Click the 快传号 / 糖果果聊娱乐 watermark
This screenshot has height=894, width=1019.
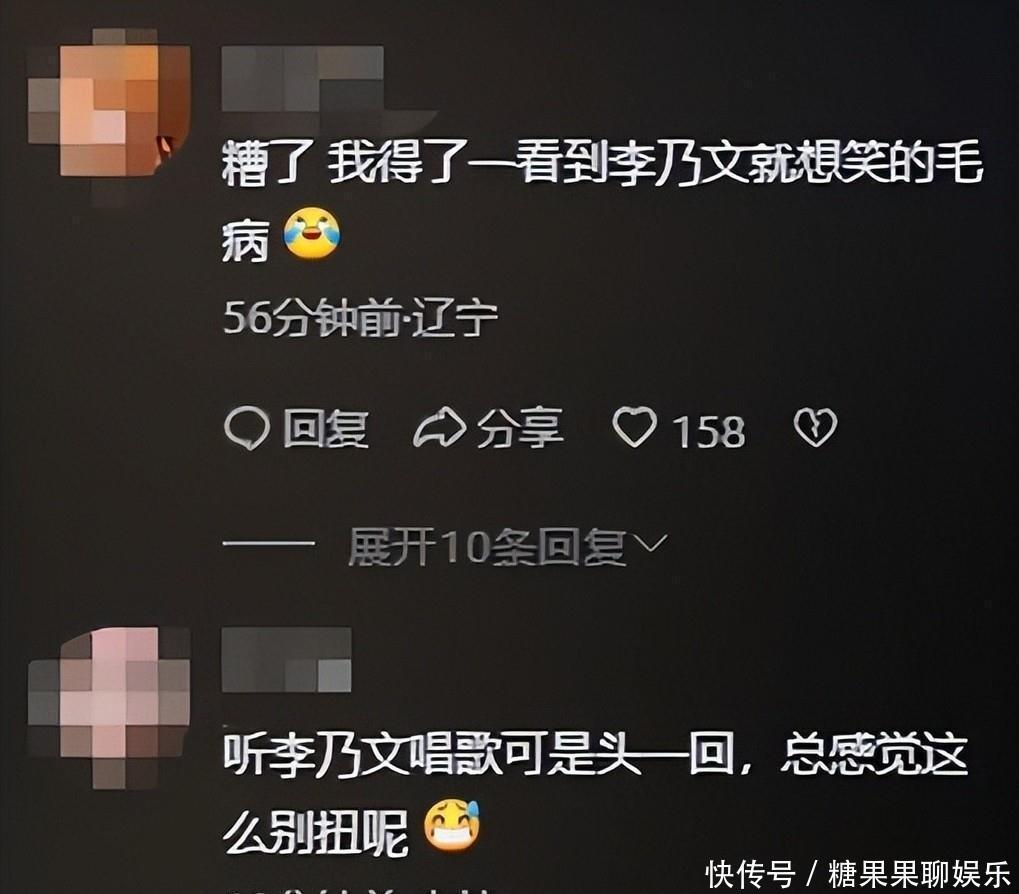point(858,875)
